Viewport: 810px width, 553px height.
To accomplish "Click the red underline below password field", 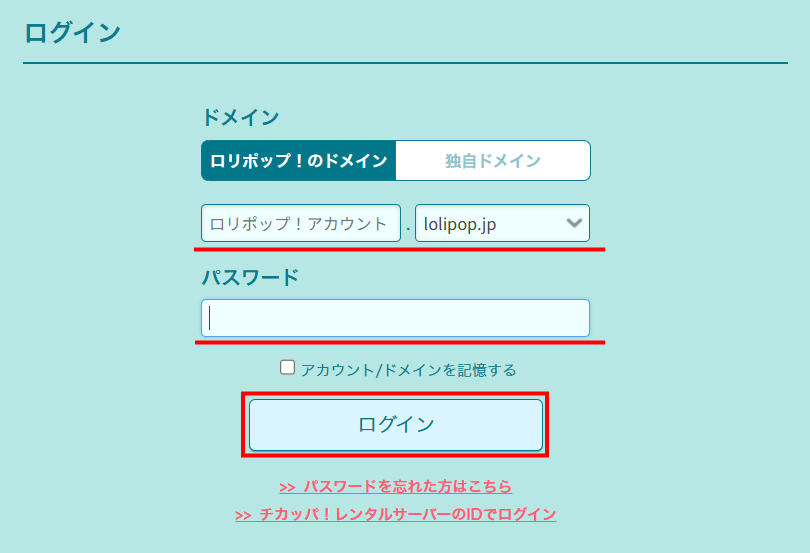I will [x=400, y=342].
